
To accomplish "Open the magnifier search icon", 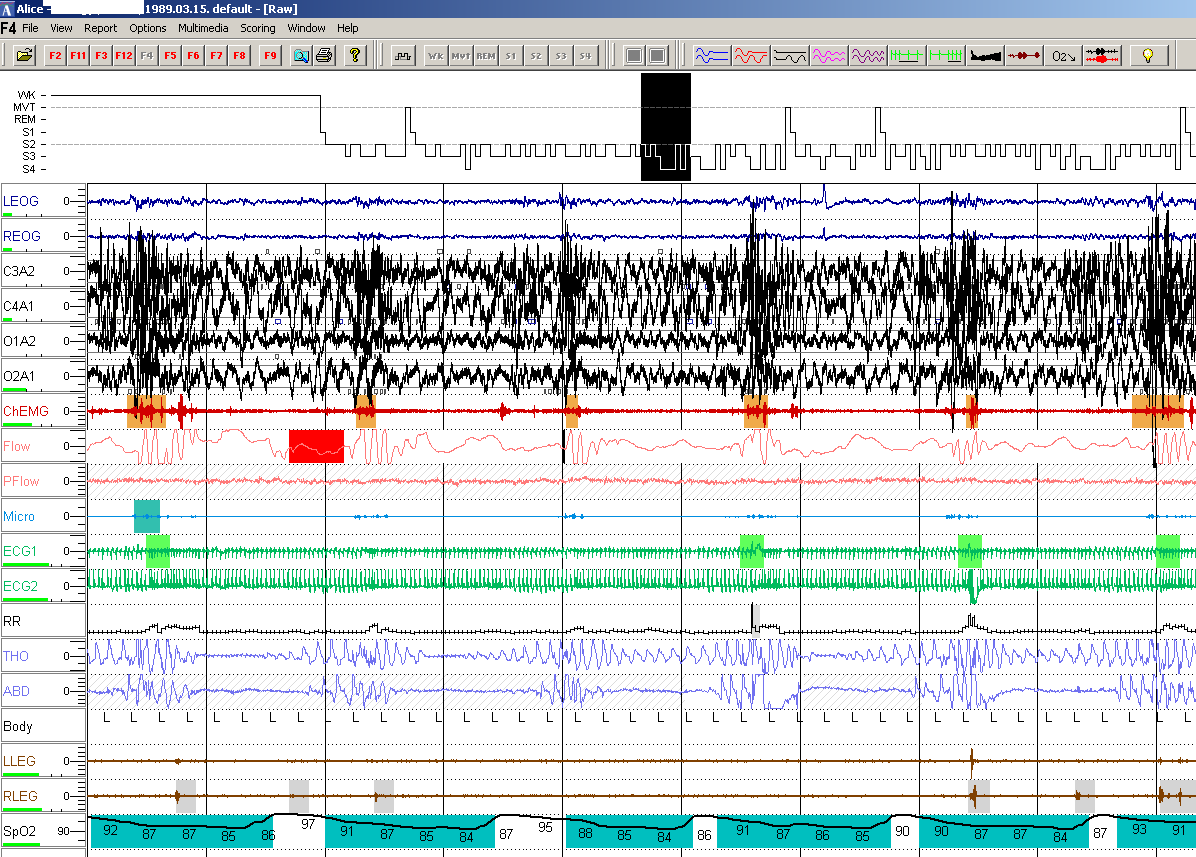I will 301,56.
